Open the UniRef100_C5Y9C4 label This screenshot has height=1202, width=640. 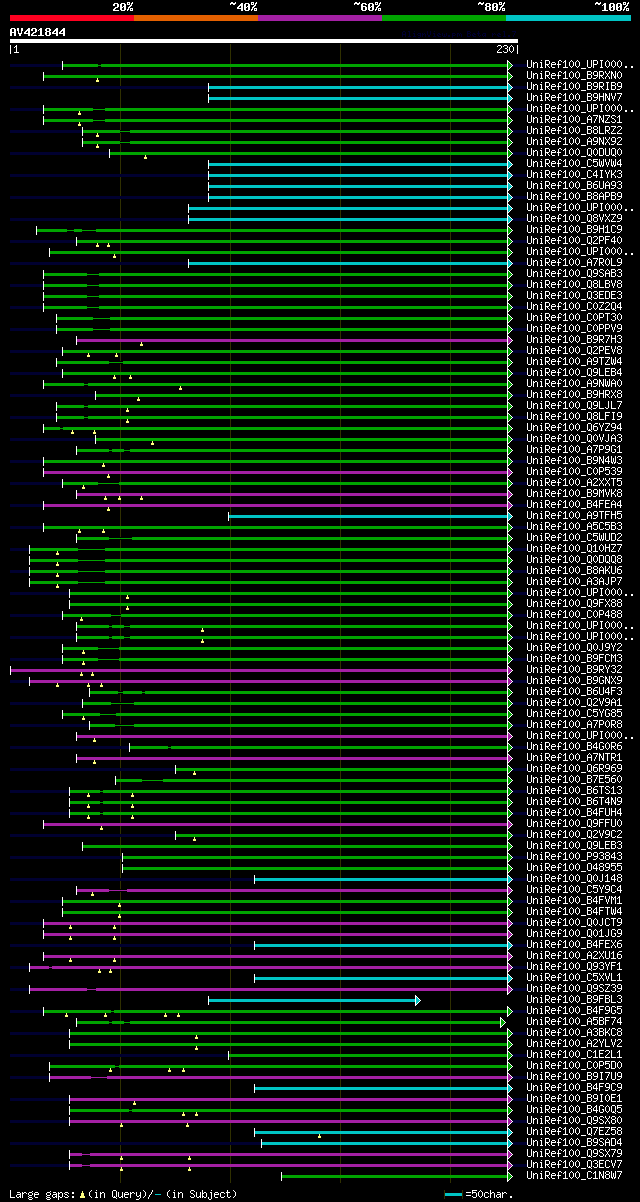[575, 889]
